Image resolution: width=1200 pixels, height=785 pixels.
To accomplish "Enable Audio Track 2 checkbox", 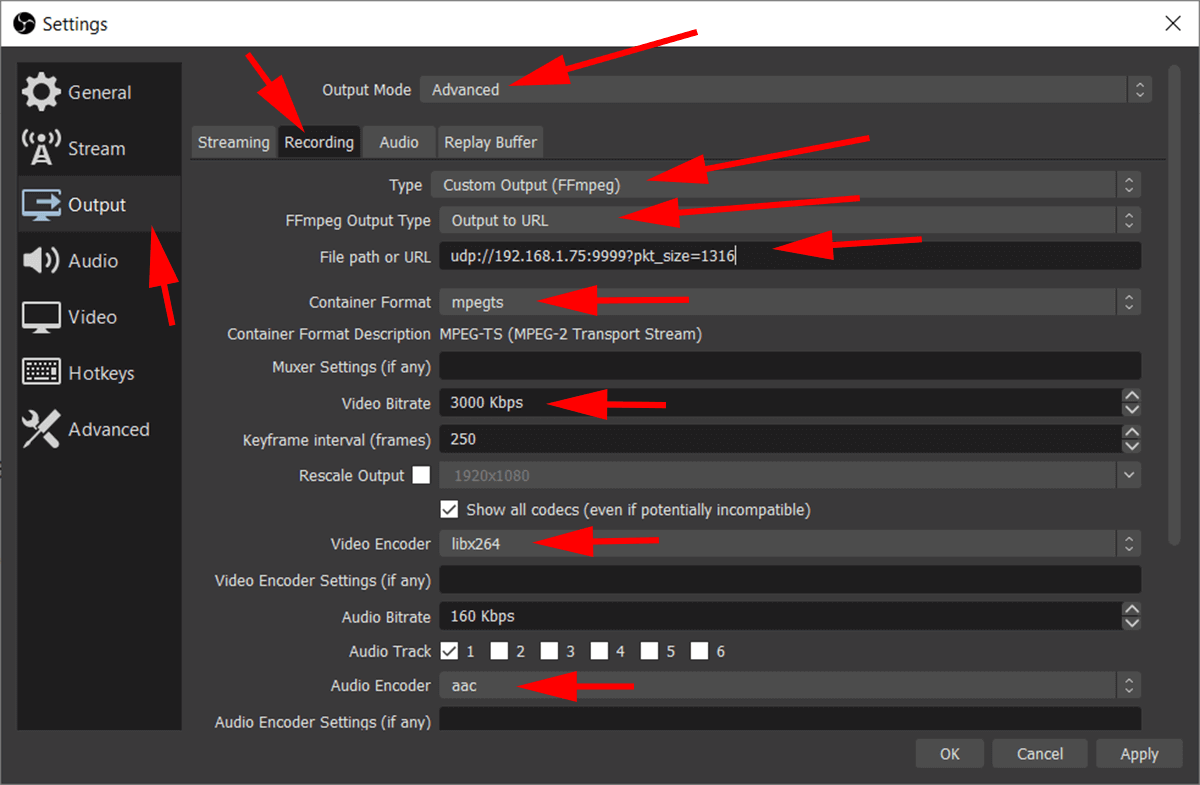I will (x=499, y=651).
